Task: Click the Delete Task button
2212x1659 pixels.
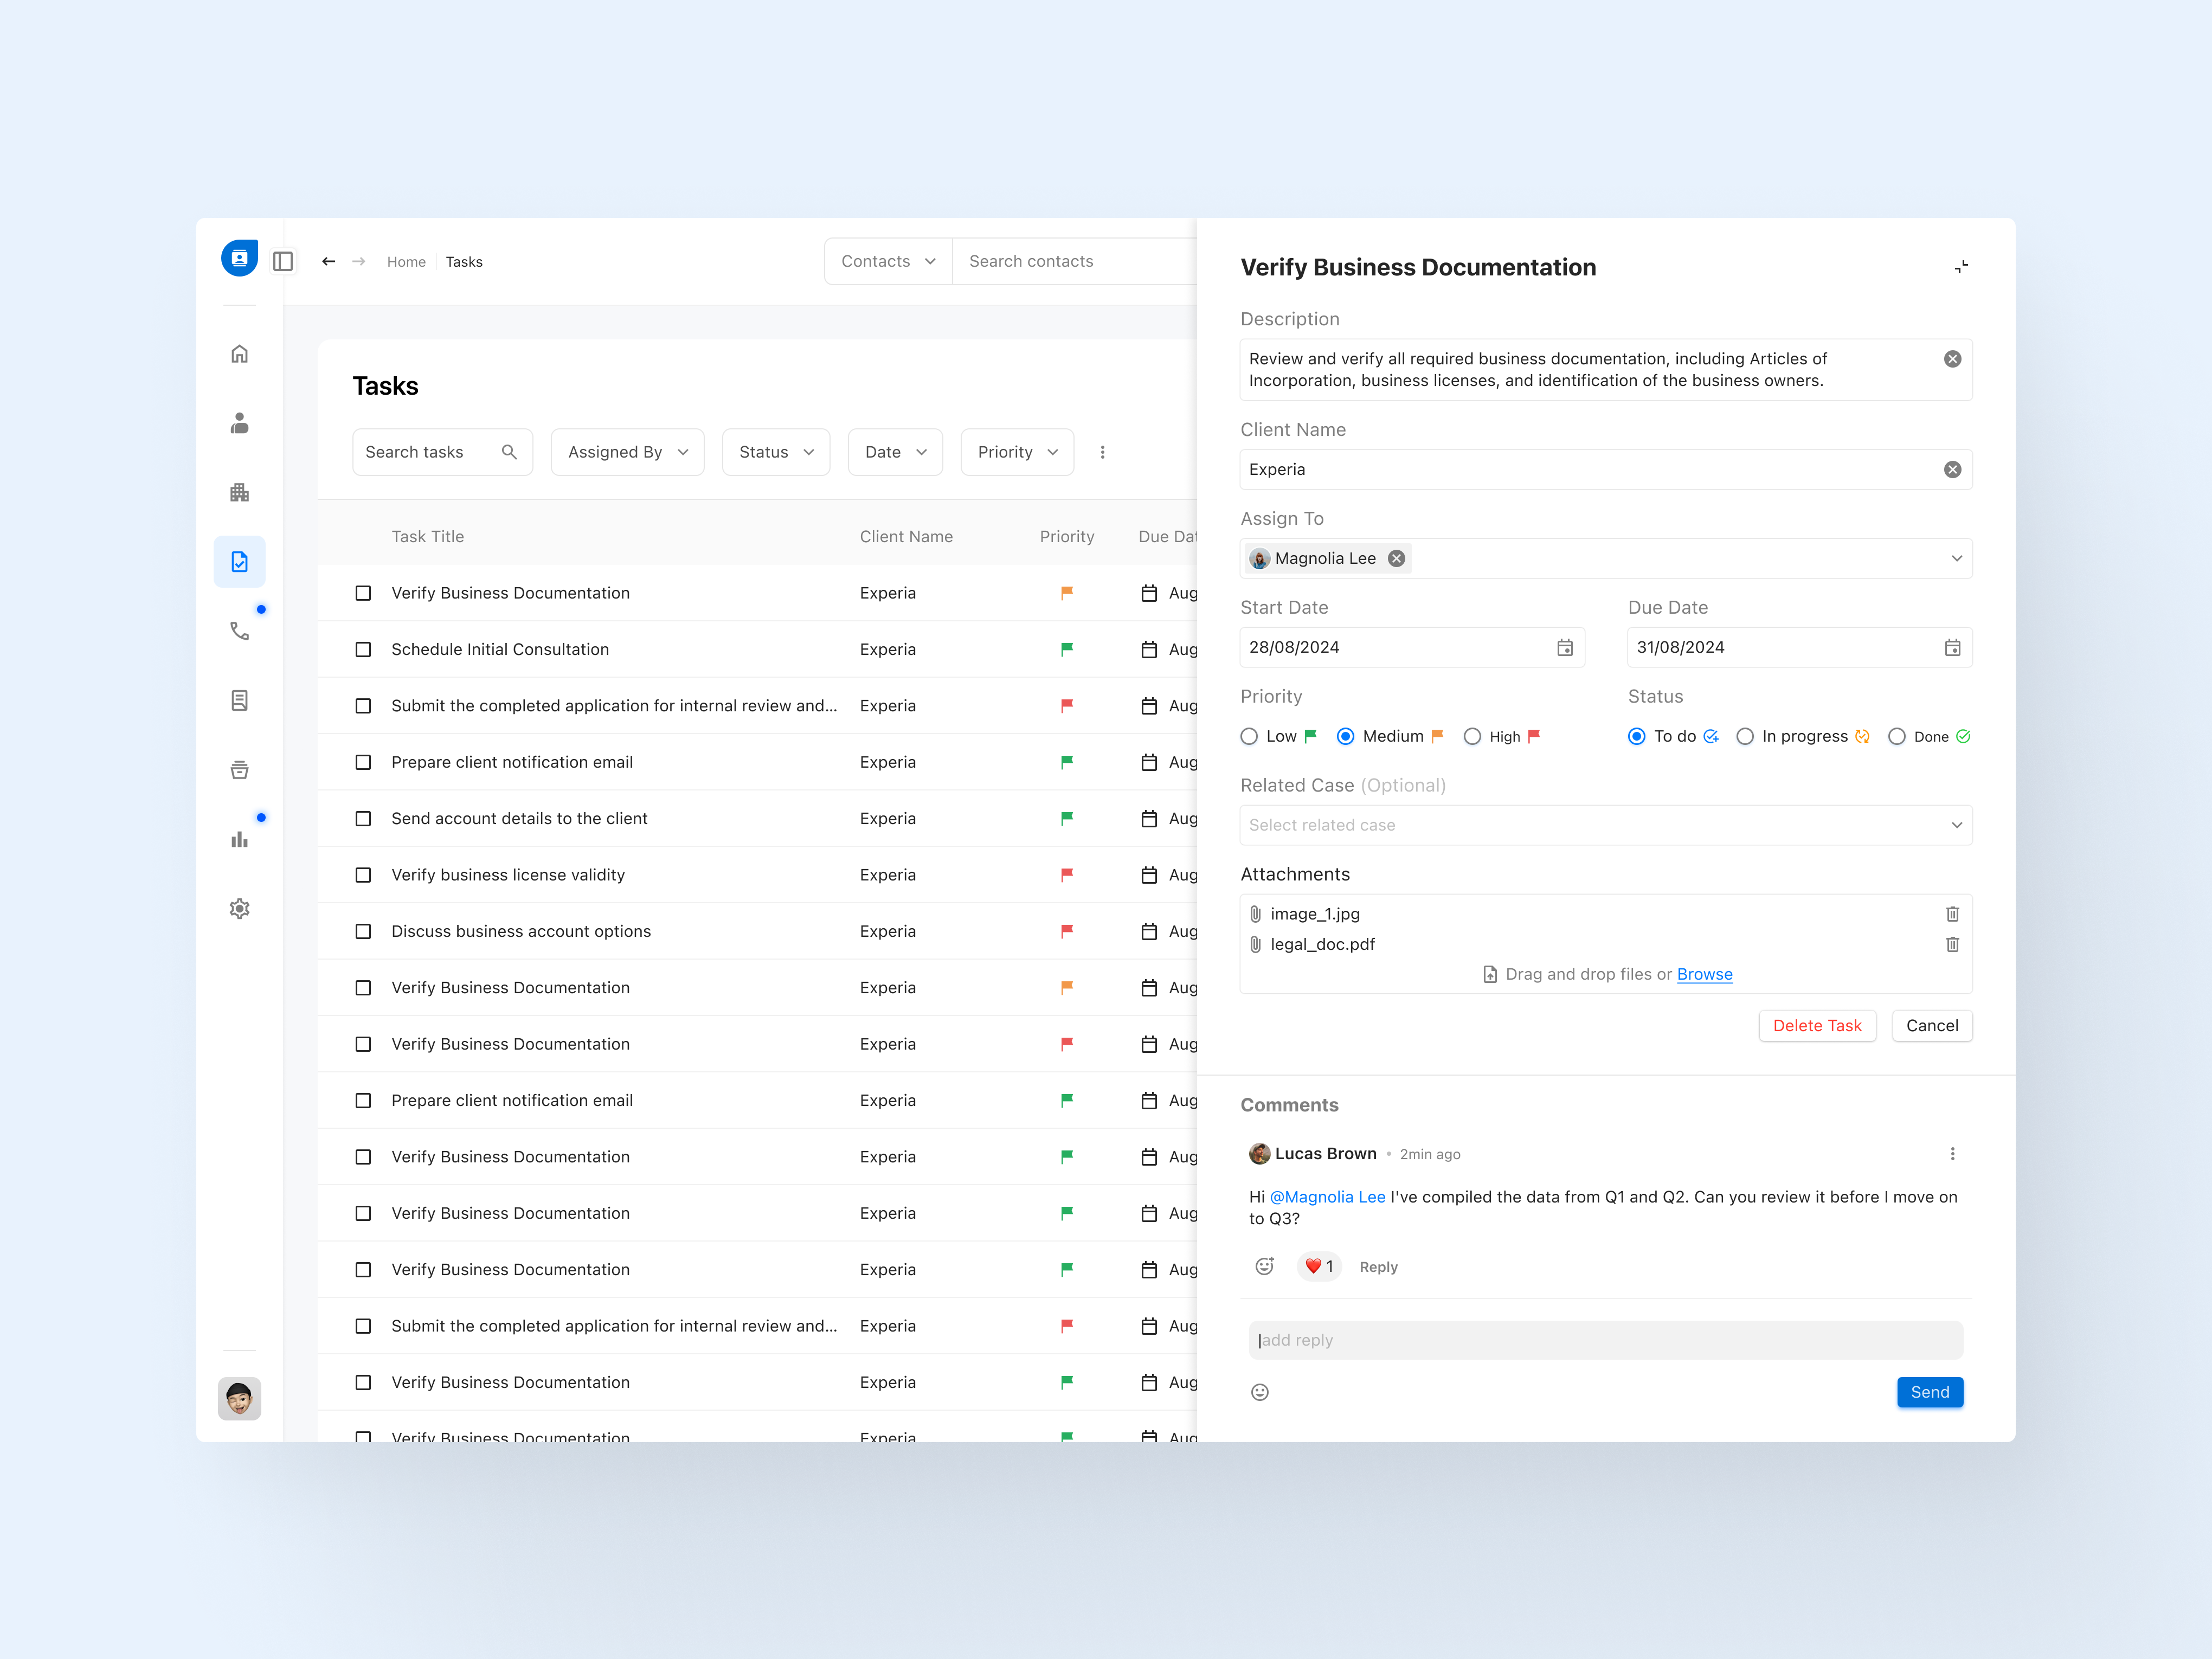Action: click(x=1817, y=1025)
